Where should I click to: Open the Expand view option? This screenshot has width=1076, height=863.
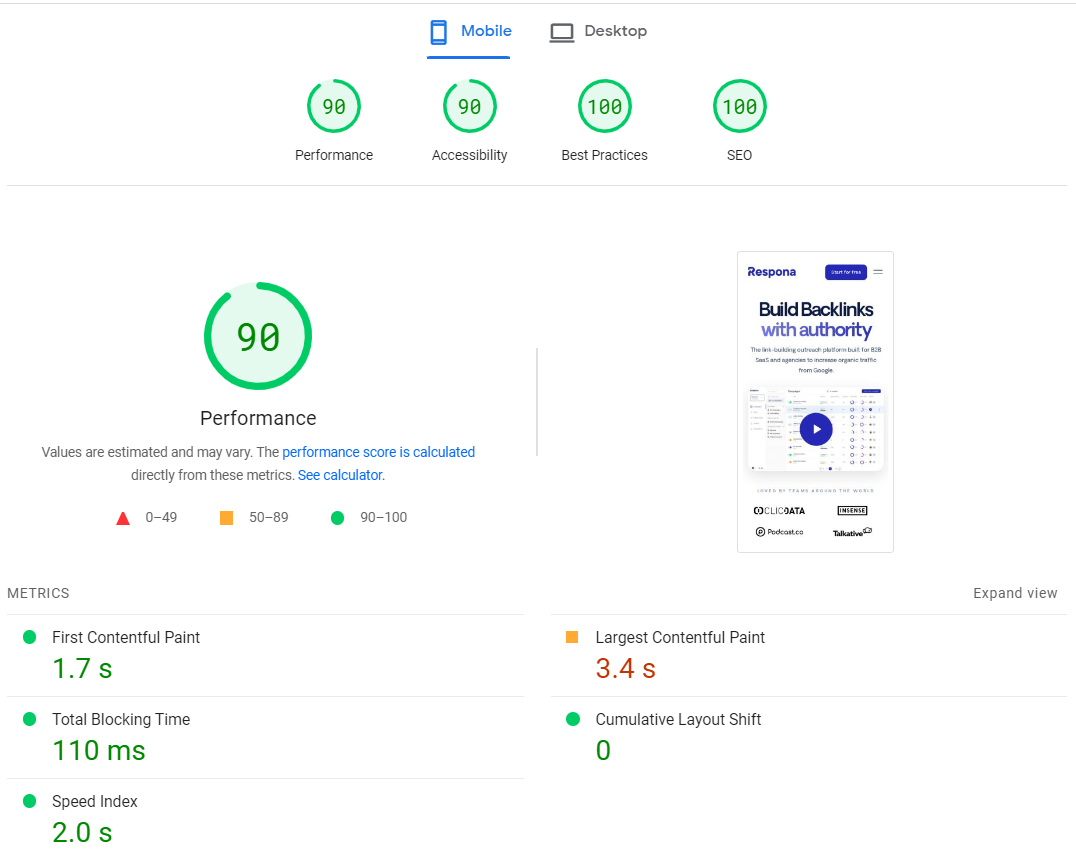pyautogui.click(x=1015, y=592)
